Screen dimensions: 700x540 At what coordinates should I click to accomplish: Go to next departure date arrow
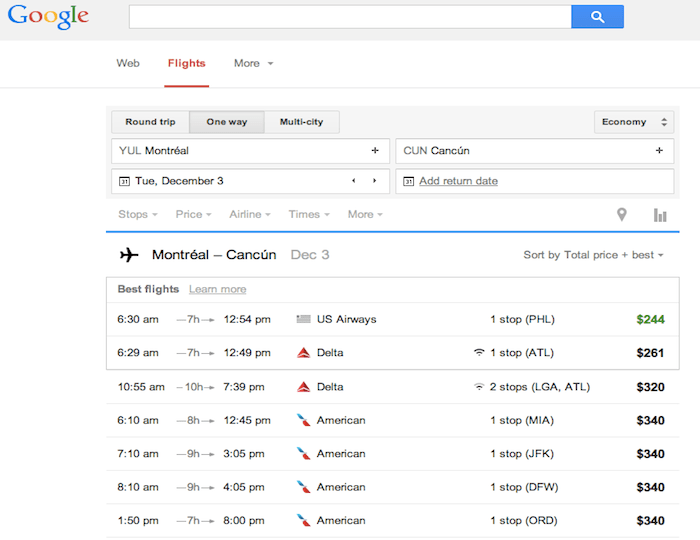(x=375, y=181)
